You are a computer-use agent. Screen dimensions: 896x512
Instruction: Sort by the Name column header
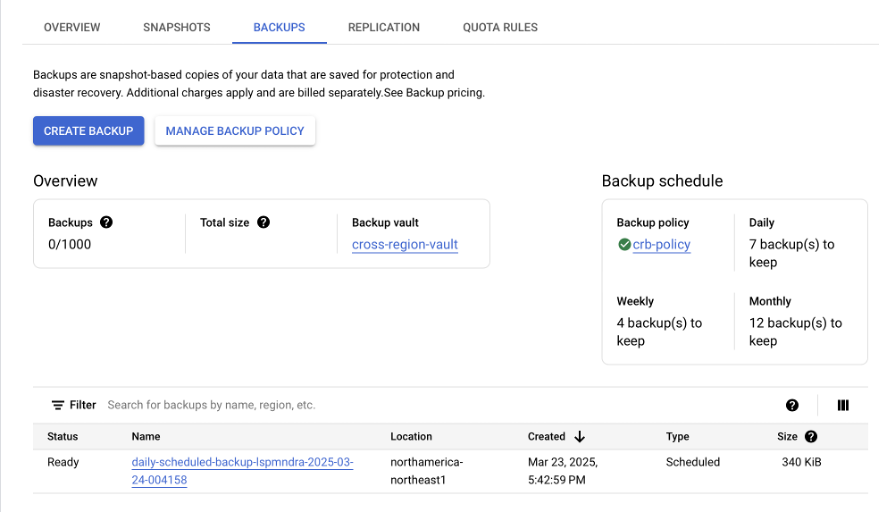click(x=146, y=436)
